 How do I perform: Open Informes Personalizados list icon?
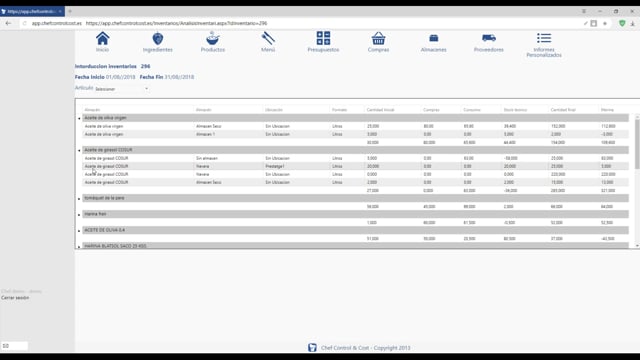tap(544, 38)
